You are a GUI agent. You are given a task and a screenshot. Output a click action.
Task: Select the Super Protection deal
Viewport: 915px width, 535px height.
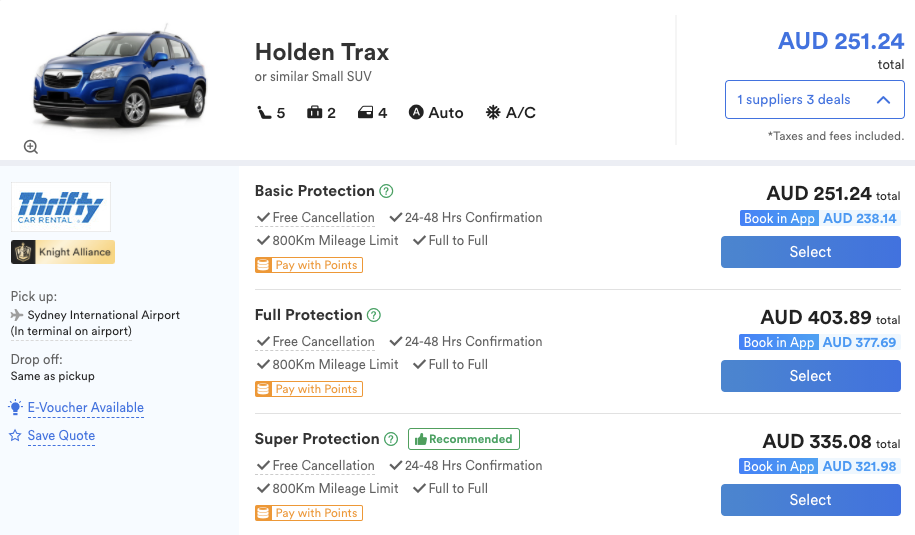pyautogui.click(x=810, y=500)
